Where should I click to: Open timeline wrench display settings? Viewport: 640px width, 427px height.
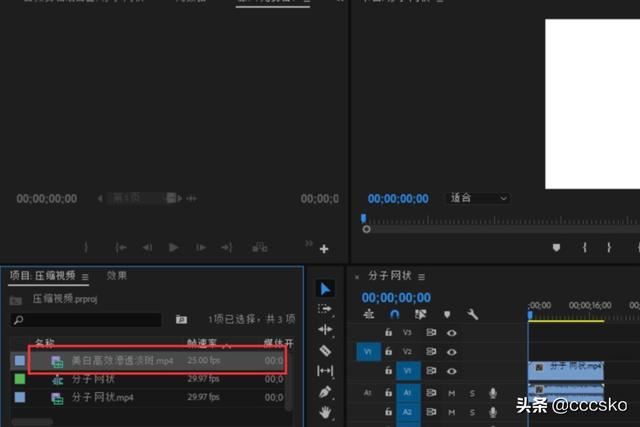pyautogui.click(x=472, y=314)
